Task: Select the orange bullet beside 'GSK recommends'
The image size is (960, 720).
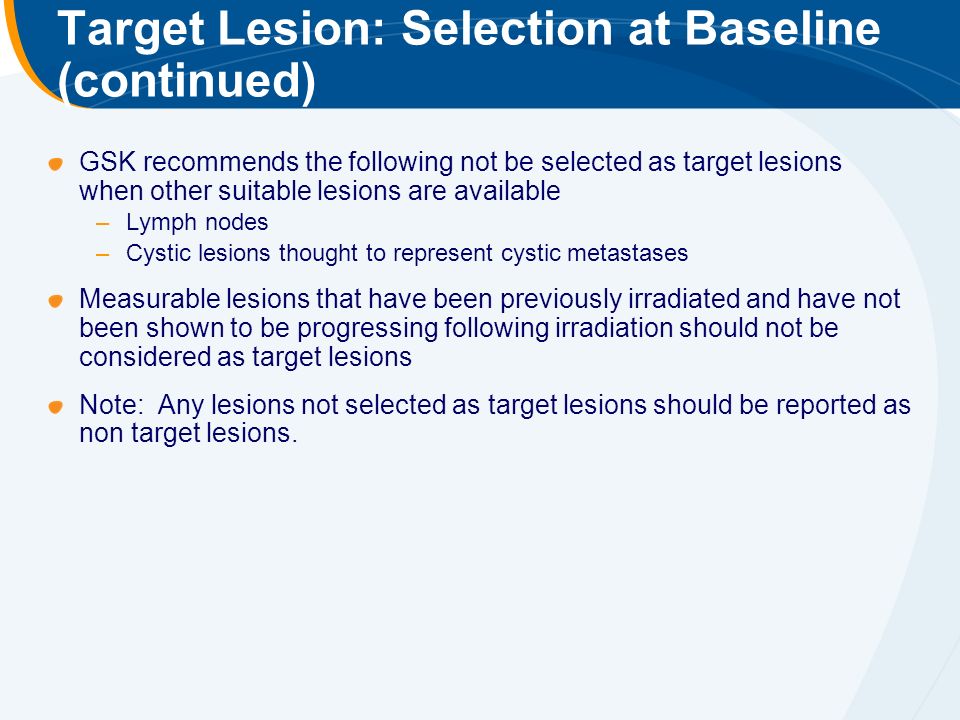Action: click(x=56, y=164)
